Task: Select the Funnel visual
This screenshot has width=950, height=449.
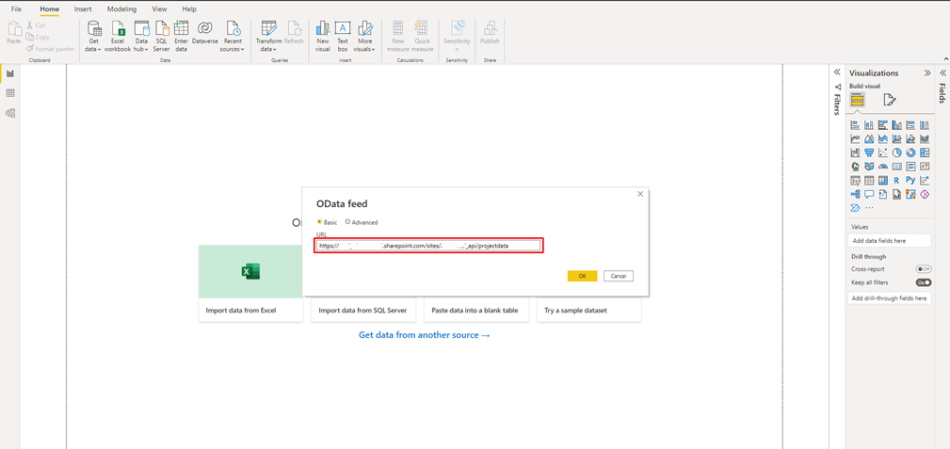Action: (x=869, y=152)
